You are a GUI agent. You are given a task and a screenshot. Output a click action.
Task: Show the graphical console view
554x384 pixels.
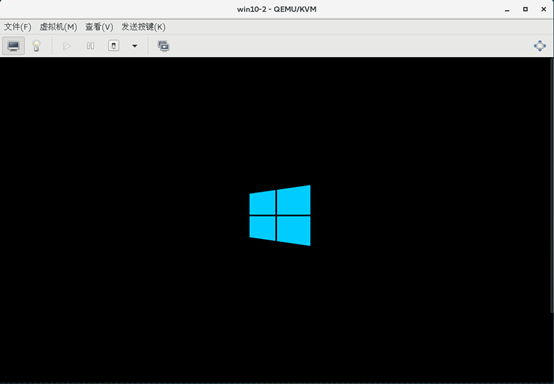click(x=13, y=46)
